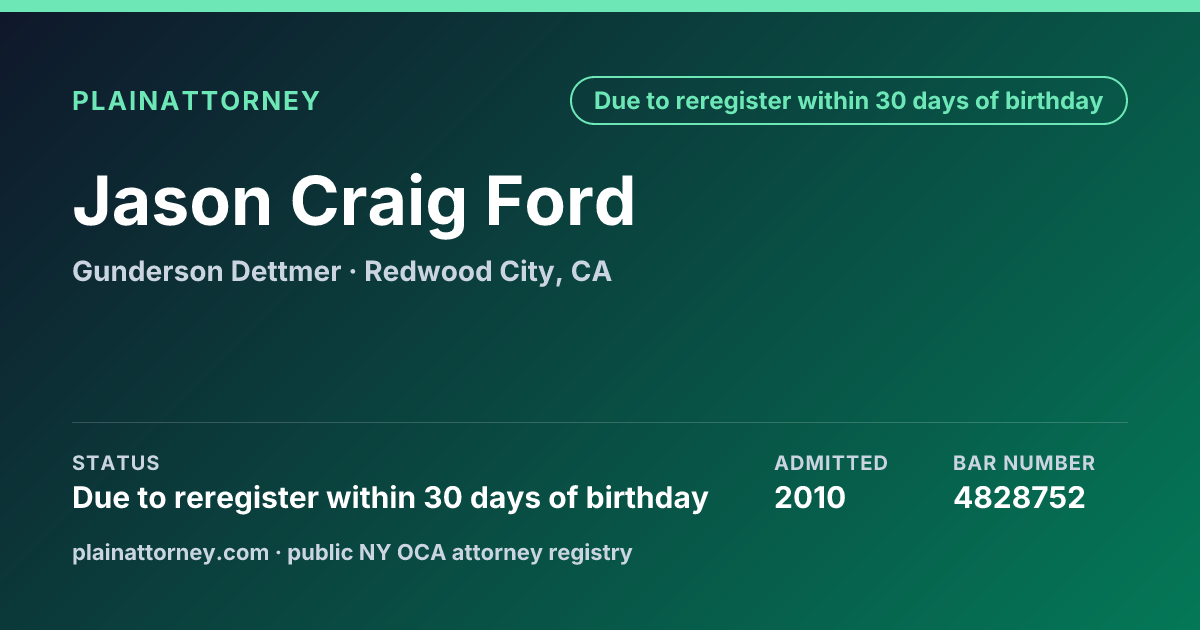1200x630 pixels.
Task: Select the Redwood City, CA location text
Action: tap(488, 272)
